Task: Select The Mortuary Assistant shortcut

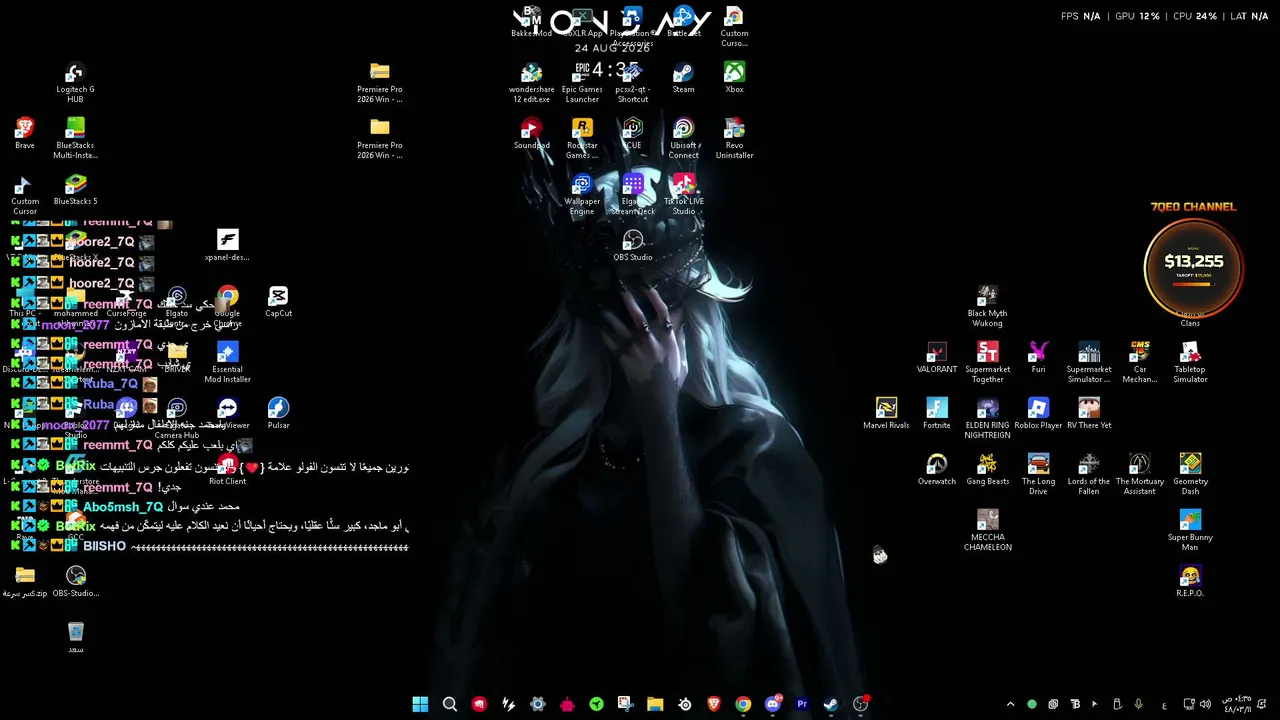Action: (x=1140, y=475)
